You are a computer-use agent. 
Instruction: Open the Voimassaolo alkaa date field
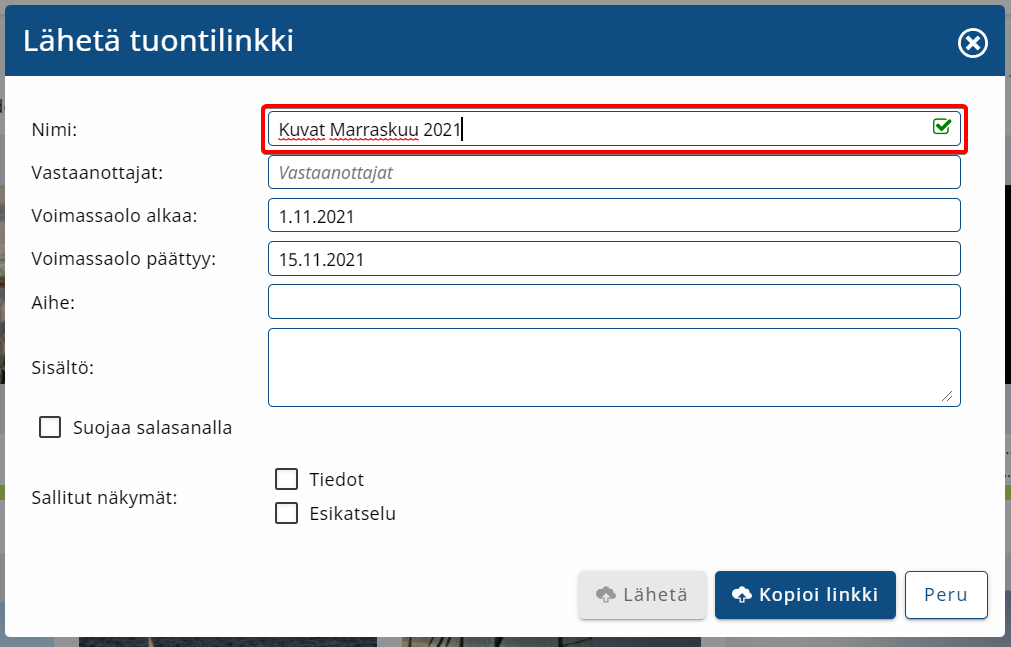click(x=614, y=216)
